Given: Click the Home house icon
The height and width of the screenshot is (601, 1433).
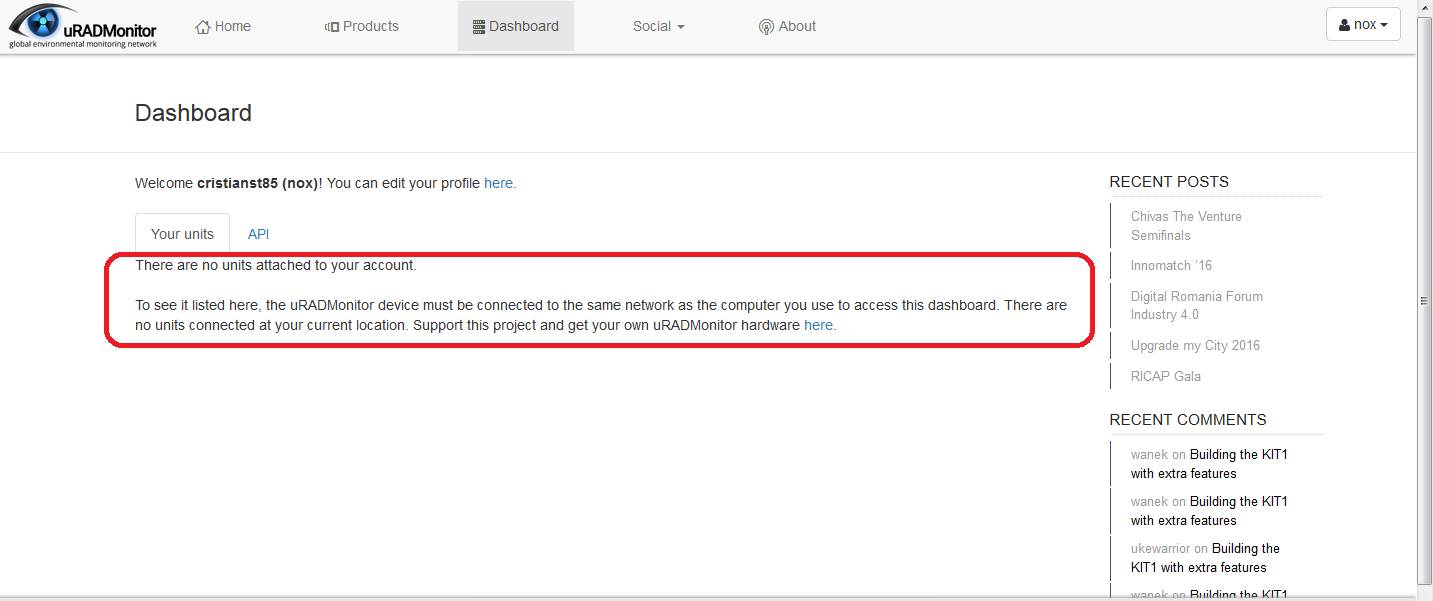Looking at the screenshot, I should click(203, 27).
